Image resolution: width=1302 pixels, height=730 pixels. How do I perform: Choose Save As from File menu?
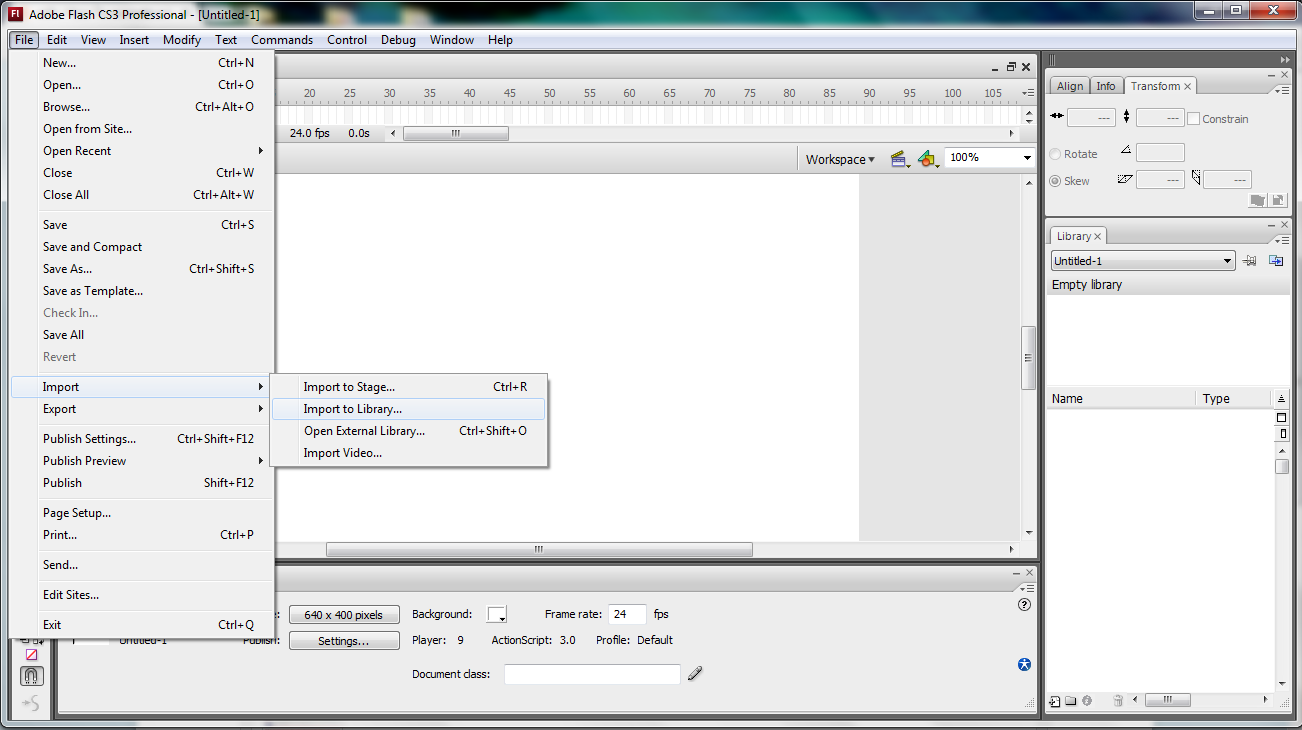pyautogui.click(x=143, y=269)
